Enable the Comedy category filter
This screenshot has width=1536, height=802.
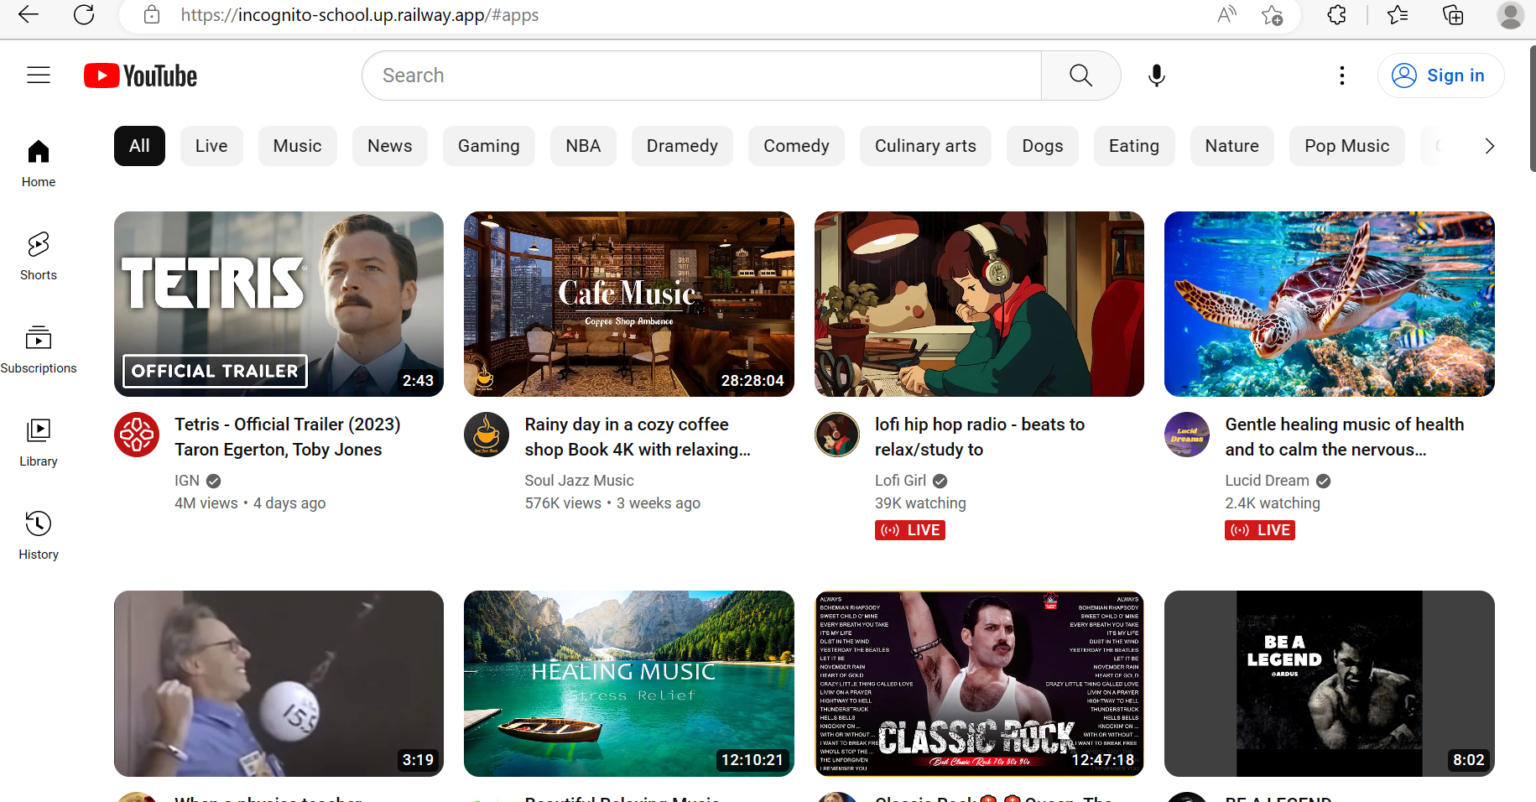[x=796, y=145]
